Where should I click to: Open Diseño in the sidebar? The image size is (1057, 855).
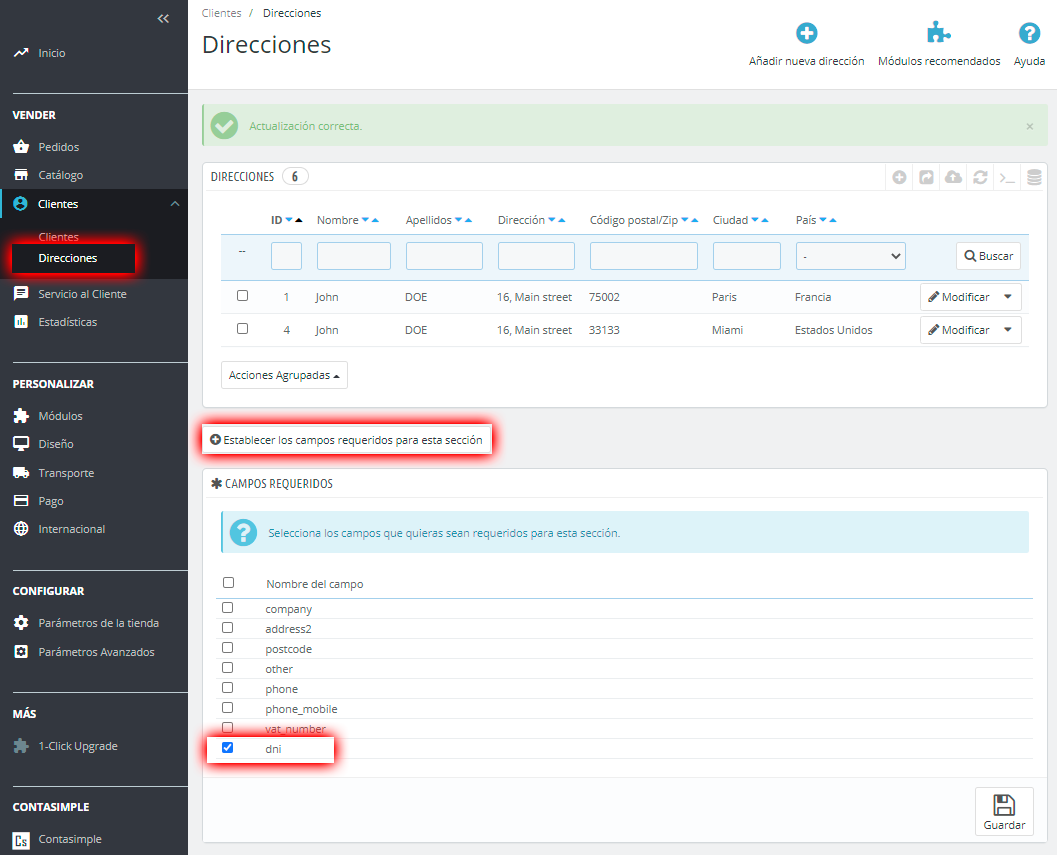(x=56, y=444)
